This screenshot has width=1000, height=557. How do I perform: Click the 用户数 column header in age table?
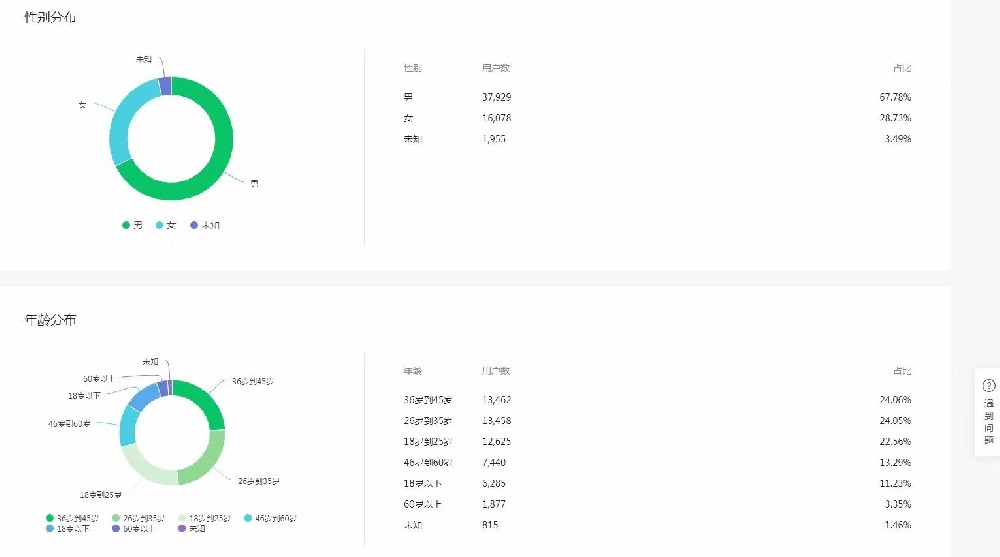496,371
